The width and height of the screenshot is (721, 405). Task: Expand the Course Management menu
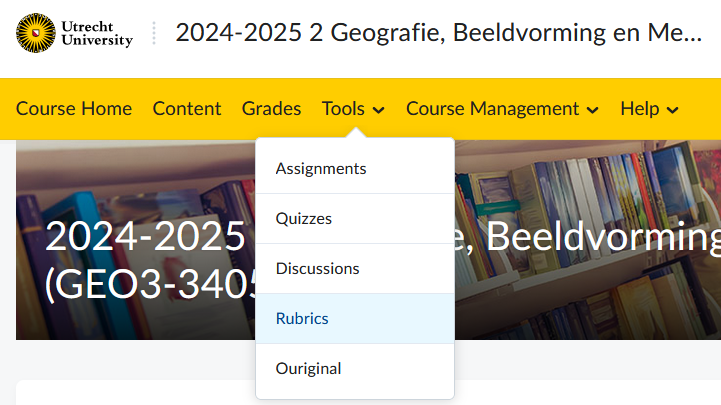coord(502,109)
